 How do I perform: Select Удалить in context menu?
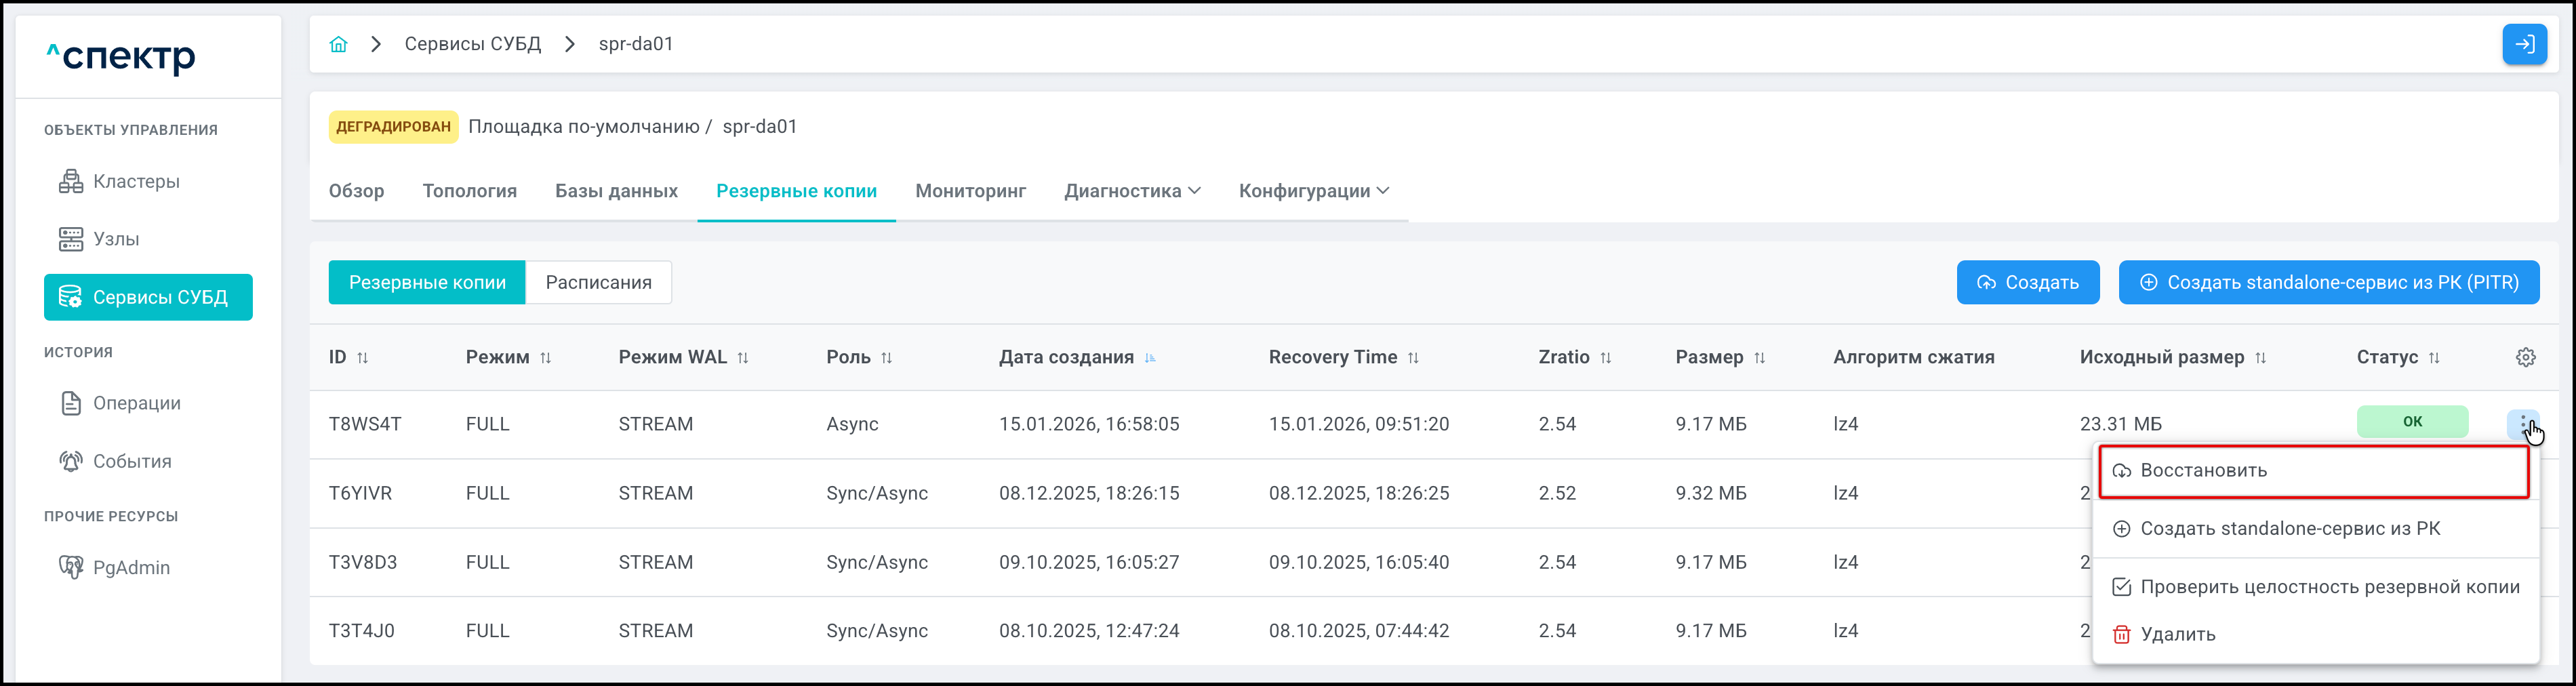(2177, 634)
